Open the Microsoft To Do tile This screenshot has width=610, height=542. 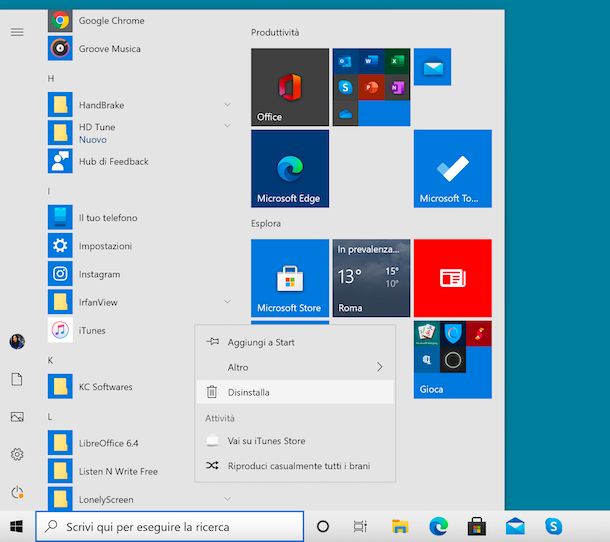click(x=453, y=168)
